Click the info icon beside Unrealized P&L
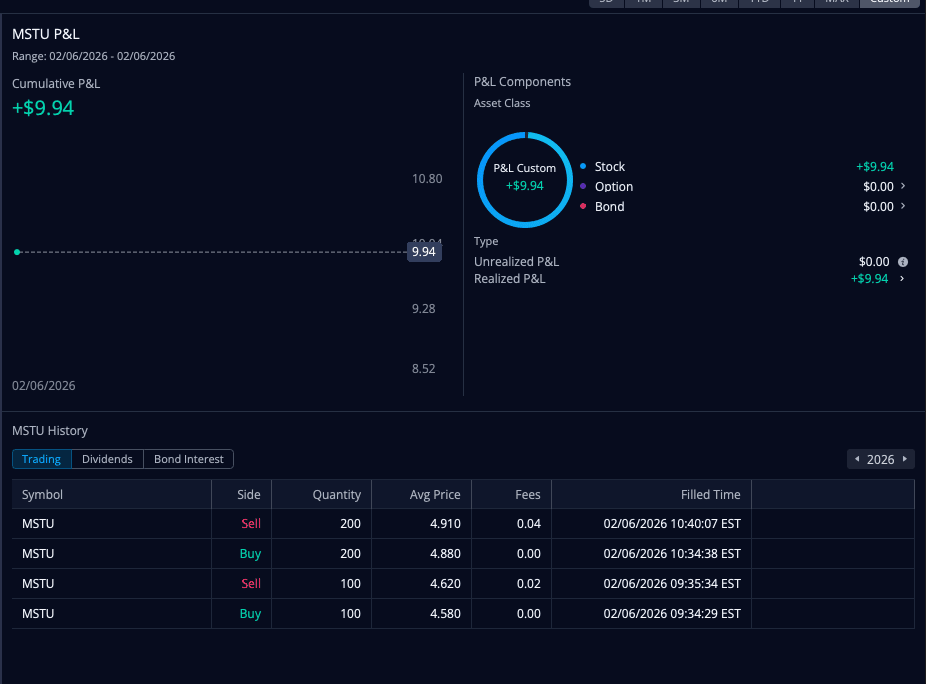Screen dimensions: 926x684 pos(903,262)
